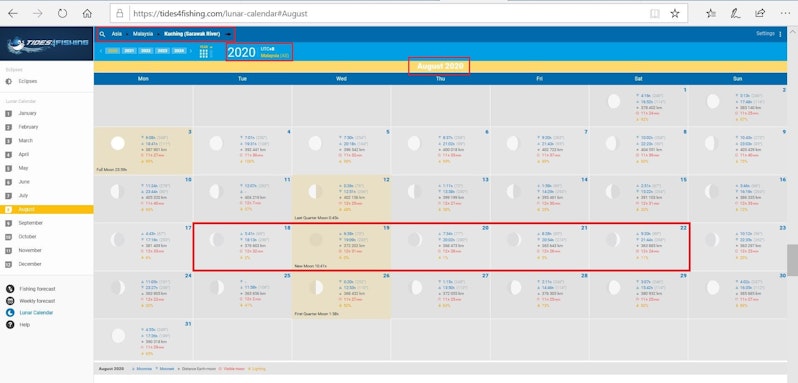
Task: Click the browser Back arrow
Action: tap(13, 14)
